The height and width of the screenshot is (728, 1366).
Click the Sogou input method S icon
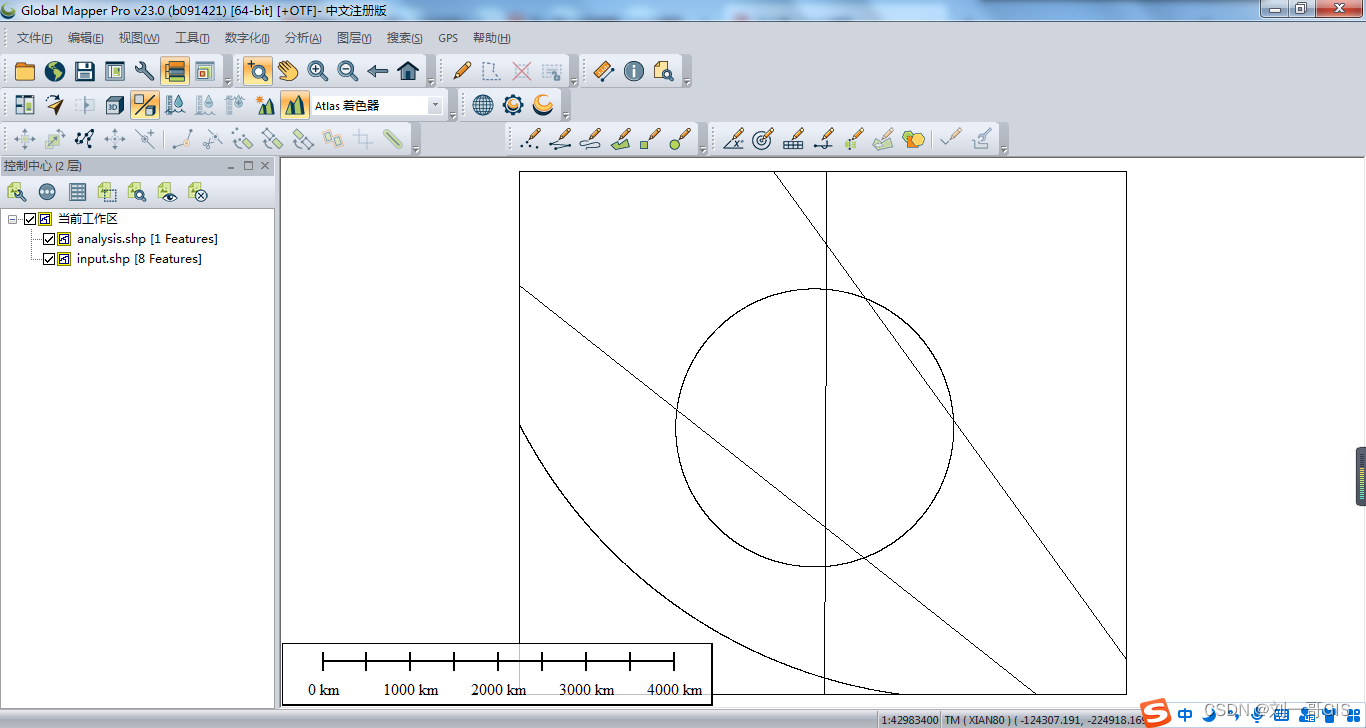click(x=1156, y=713)
